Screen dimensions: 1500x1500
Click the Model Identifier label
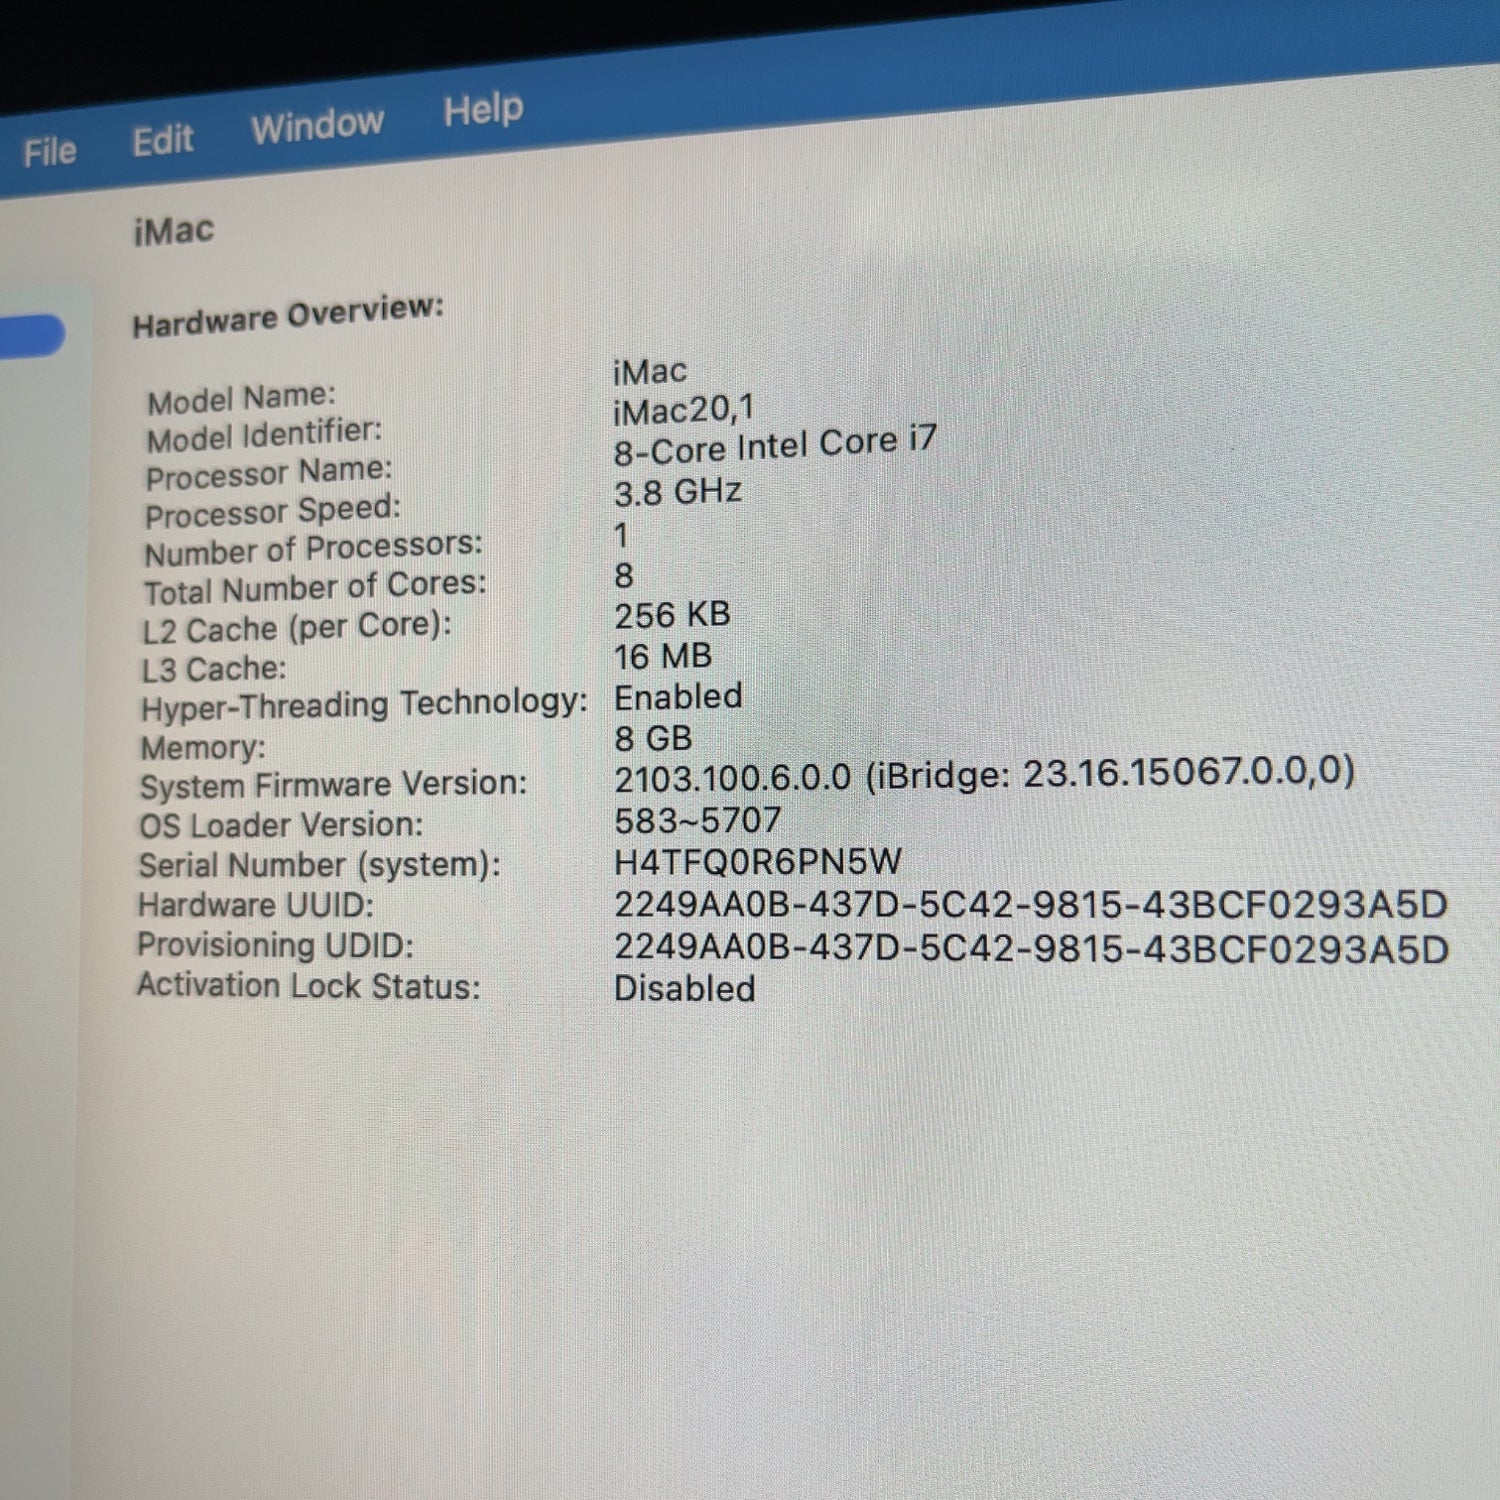(x=264, y=435)
